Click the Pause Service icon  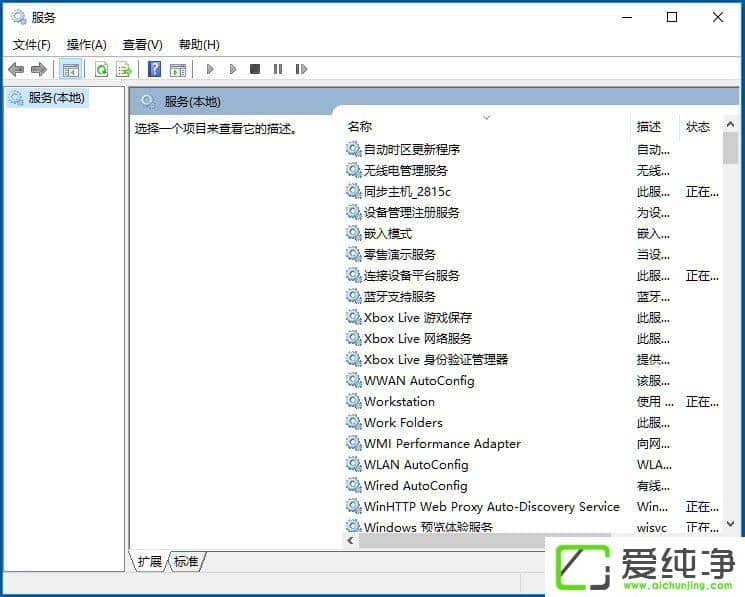click(278, 69)
